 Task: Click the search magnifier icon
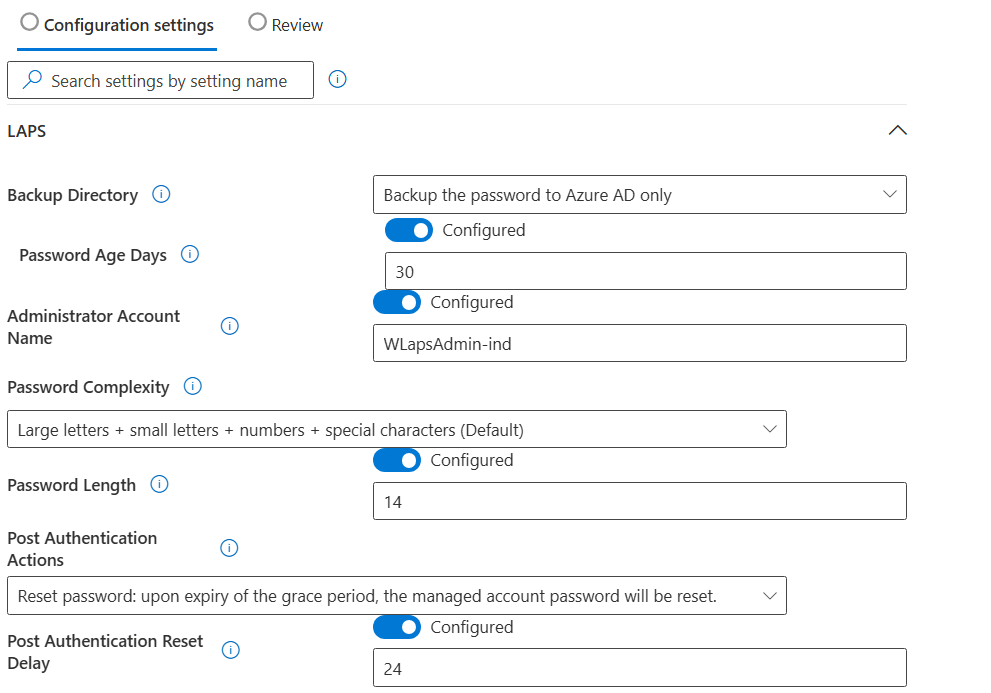pyautogui.click(x=32, y=79)
